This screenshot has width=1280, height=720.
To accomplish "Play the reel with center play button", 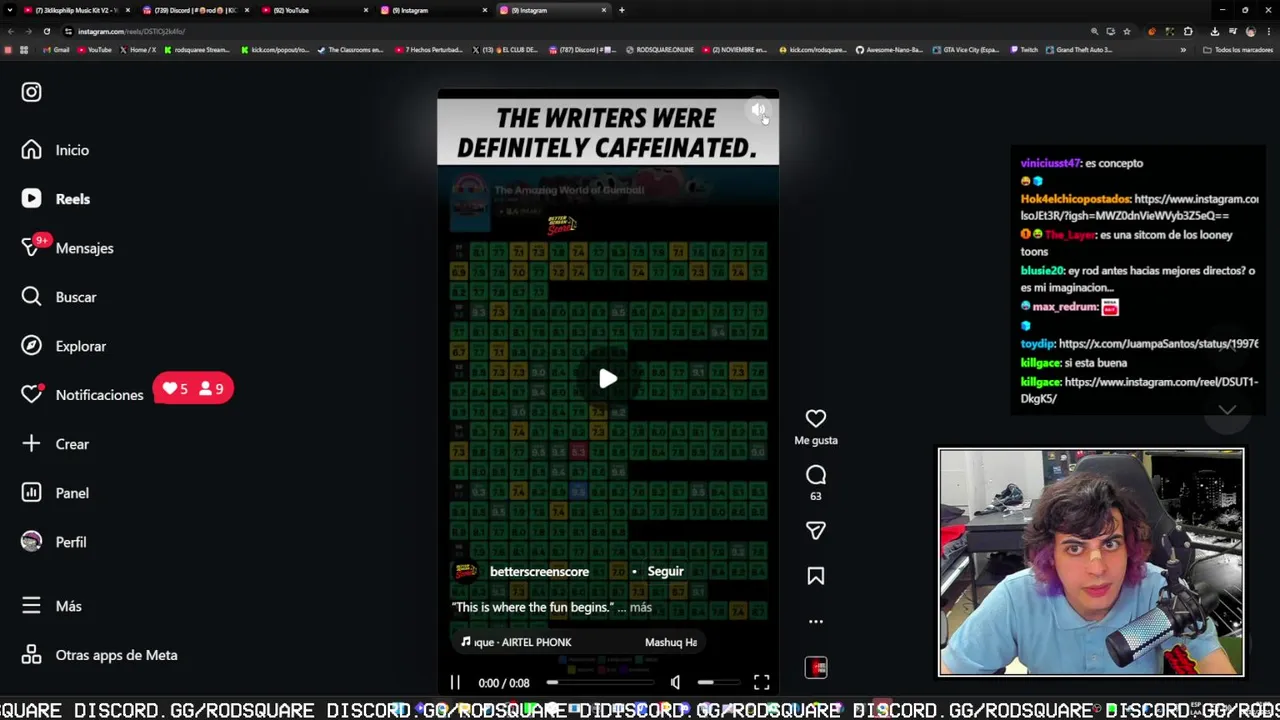I will 608,379.
